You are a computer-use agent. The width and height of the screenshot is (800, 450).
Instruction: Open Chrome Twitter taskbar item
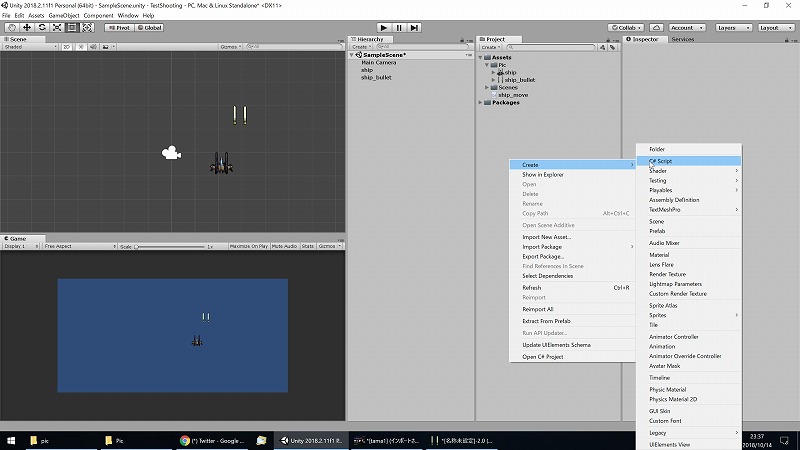click(212, 440)
